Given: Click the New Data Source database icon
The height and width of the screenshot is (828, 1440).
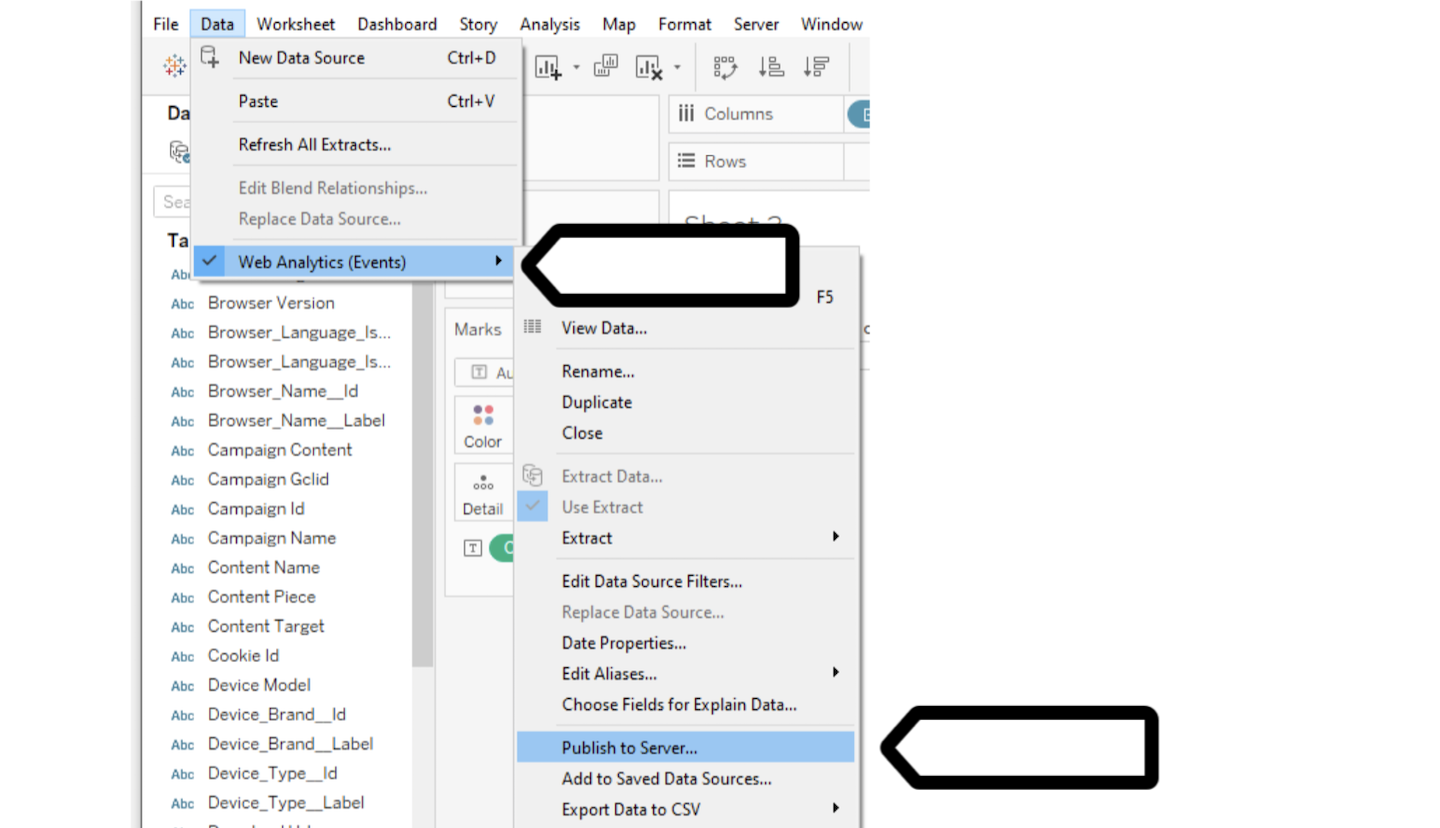Looking at the screenshot, I should 210,57.
